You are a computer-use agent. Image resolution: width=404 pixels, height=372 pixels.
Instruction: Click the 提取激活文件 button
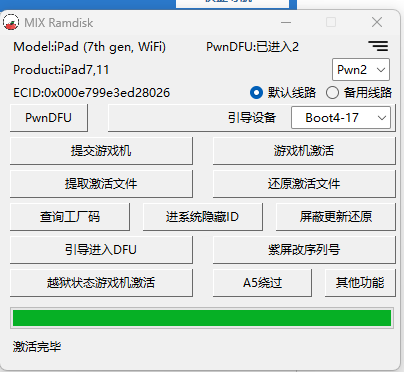(101, 184)
